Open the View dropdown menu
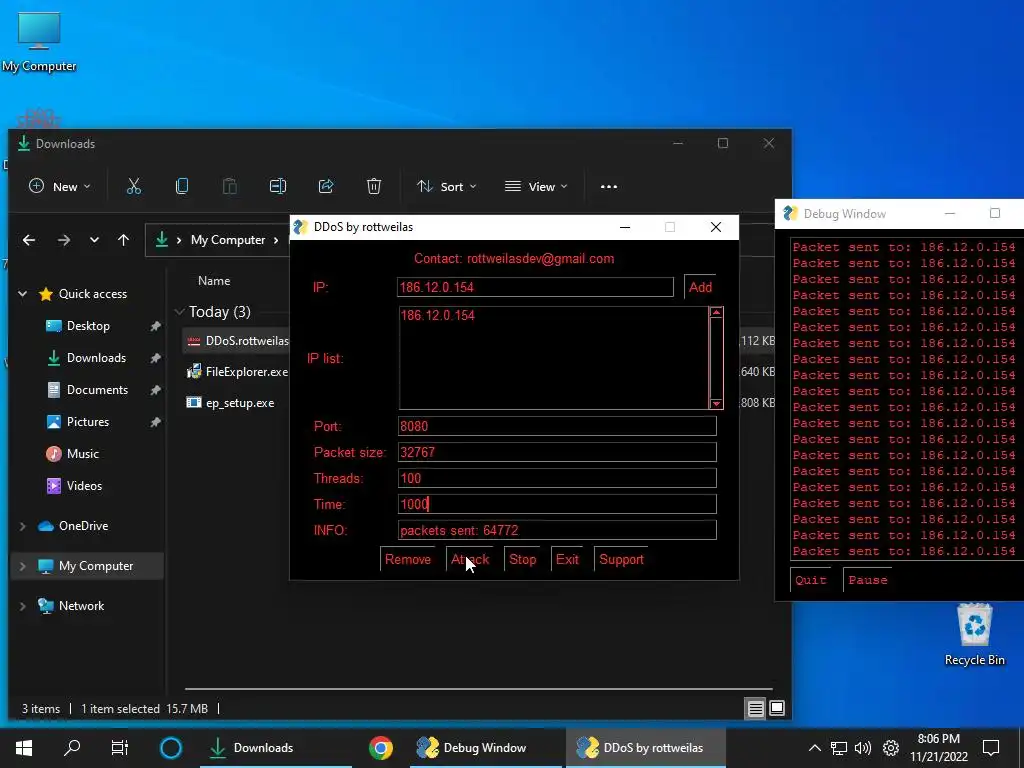Image resolution: width=1024 pixels, height=768 pixels. pyautogui.click(x=536, y=187)
